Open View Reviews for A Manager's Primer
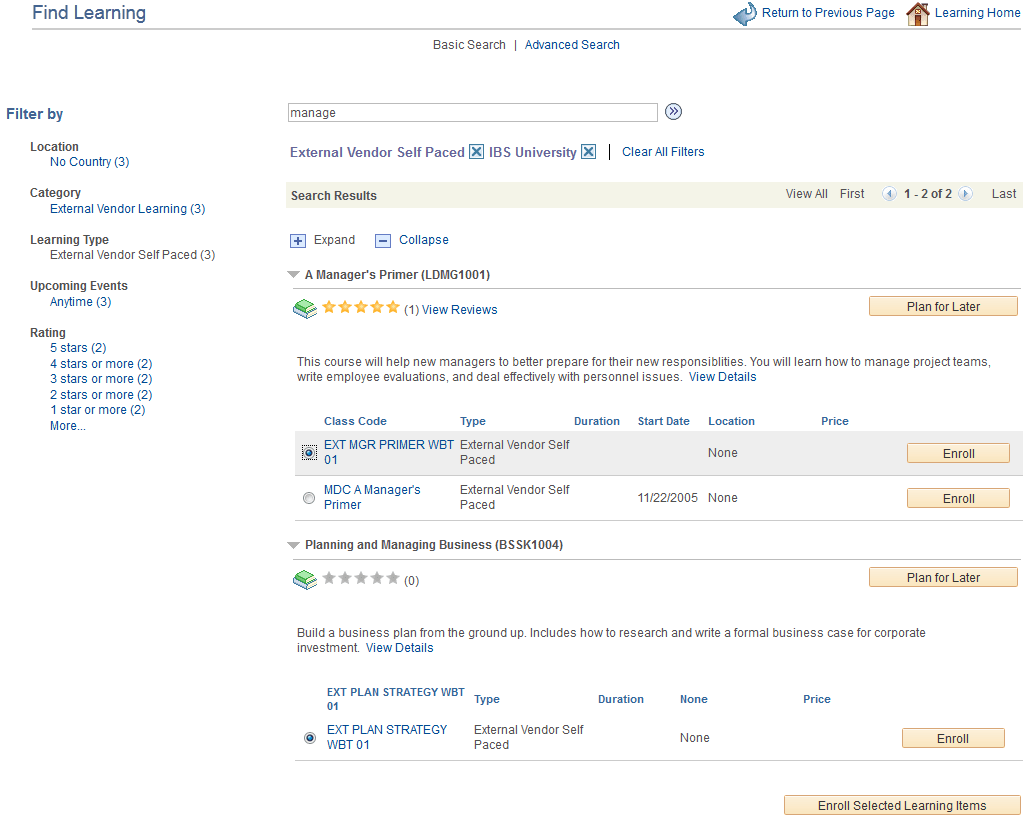Viewport: 1025px width, 819px height. click(459, 309)
